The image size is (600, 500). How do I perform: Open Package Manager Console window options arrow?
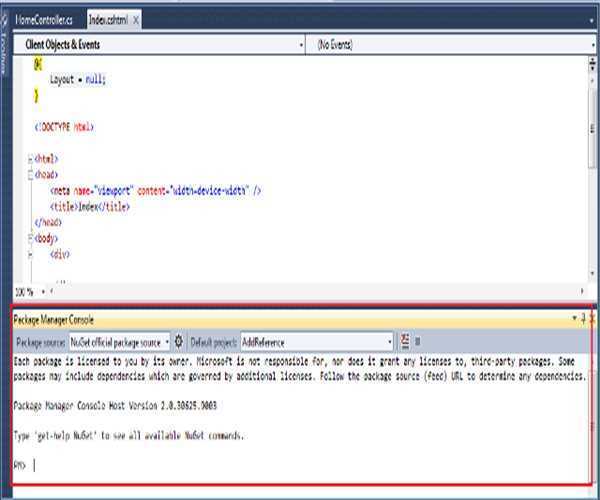click(574, 318)
